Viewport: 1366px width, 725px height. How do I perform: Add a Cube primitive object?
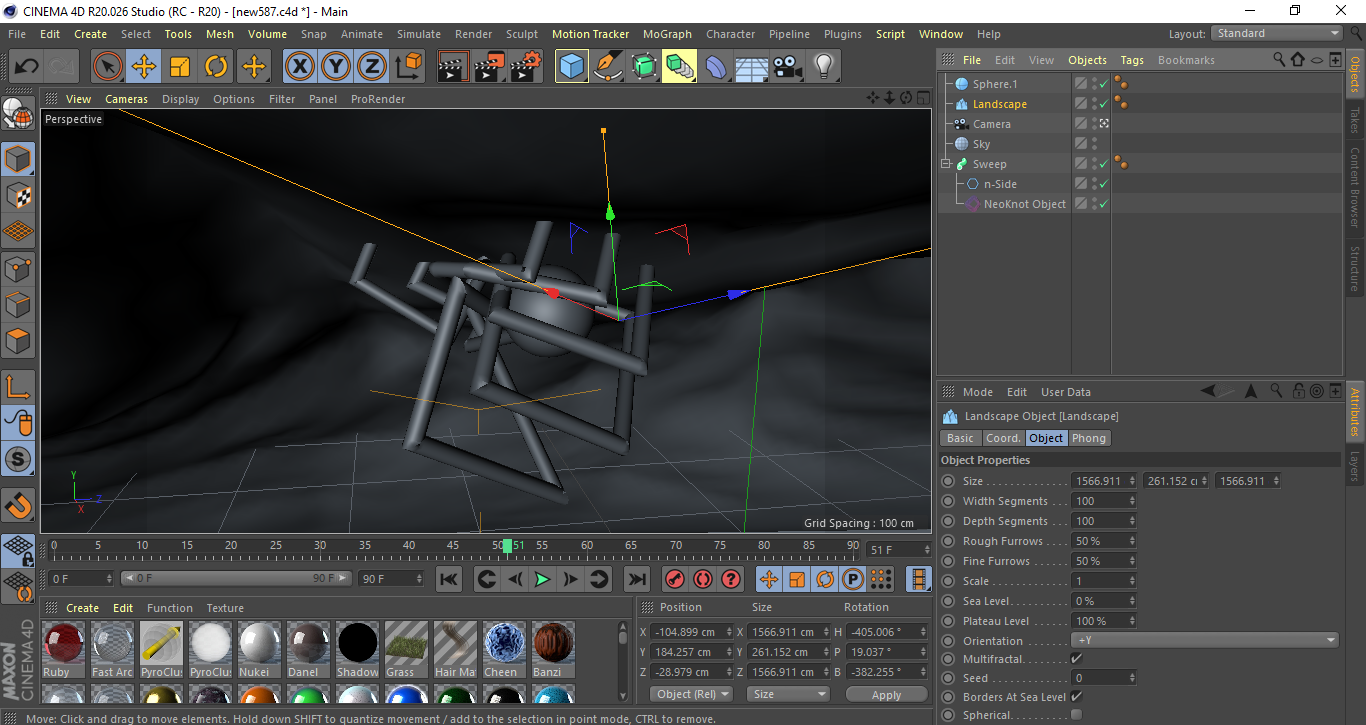(572, 67)
